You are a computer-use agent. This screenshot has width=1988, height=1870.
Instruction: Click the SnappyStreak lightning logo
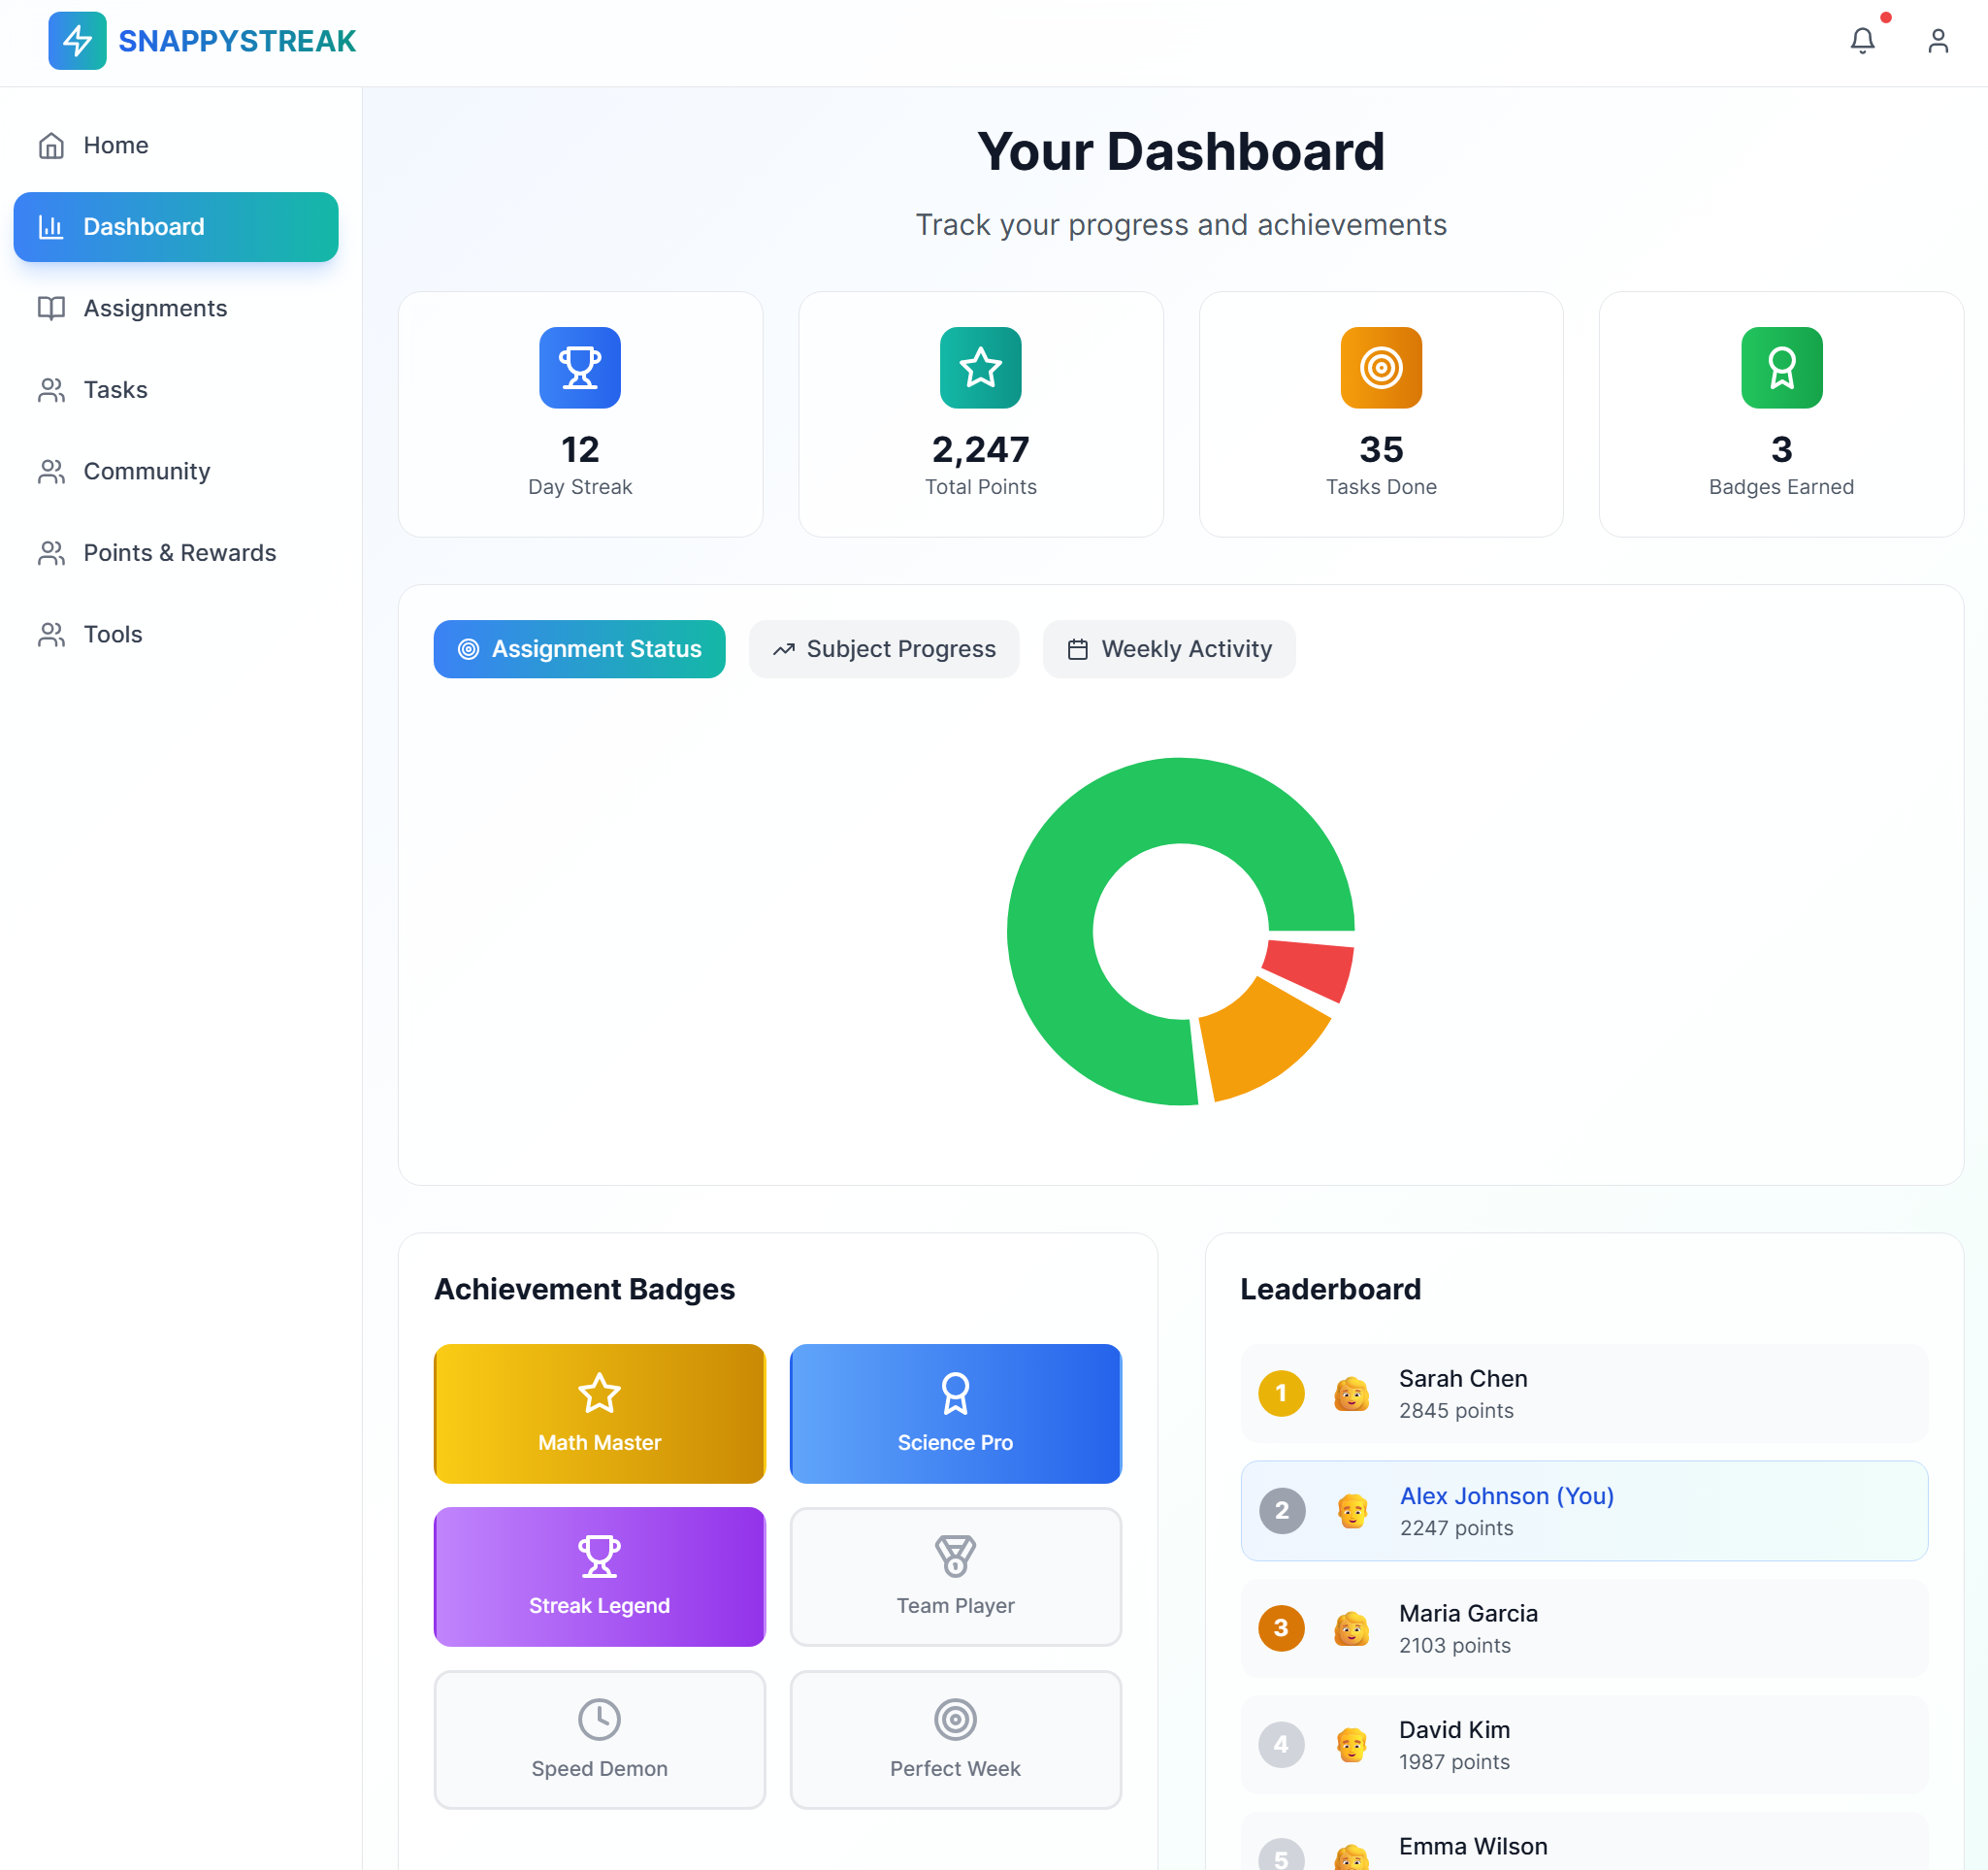(77, 41)
